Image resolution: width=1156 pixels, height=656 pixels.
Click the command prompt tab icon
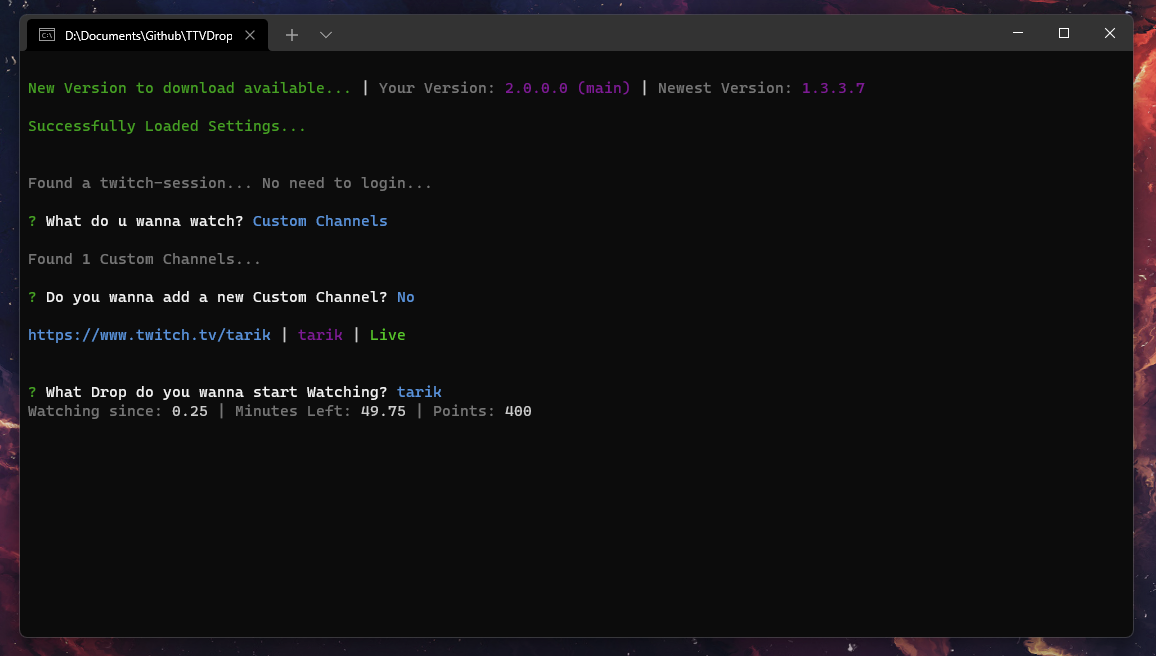point(47,35)
